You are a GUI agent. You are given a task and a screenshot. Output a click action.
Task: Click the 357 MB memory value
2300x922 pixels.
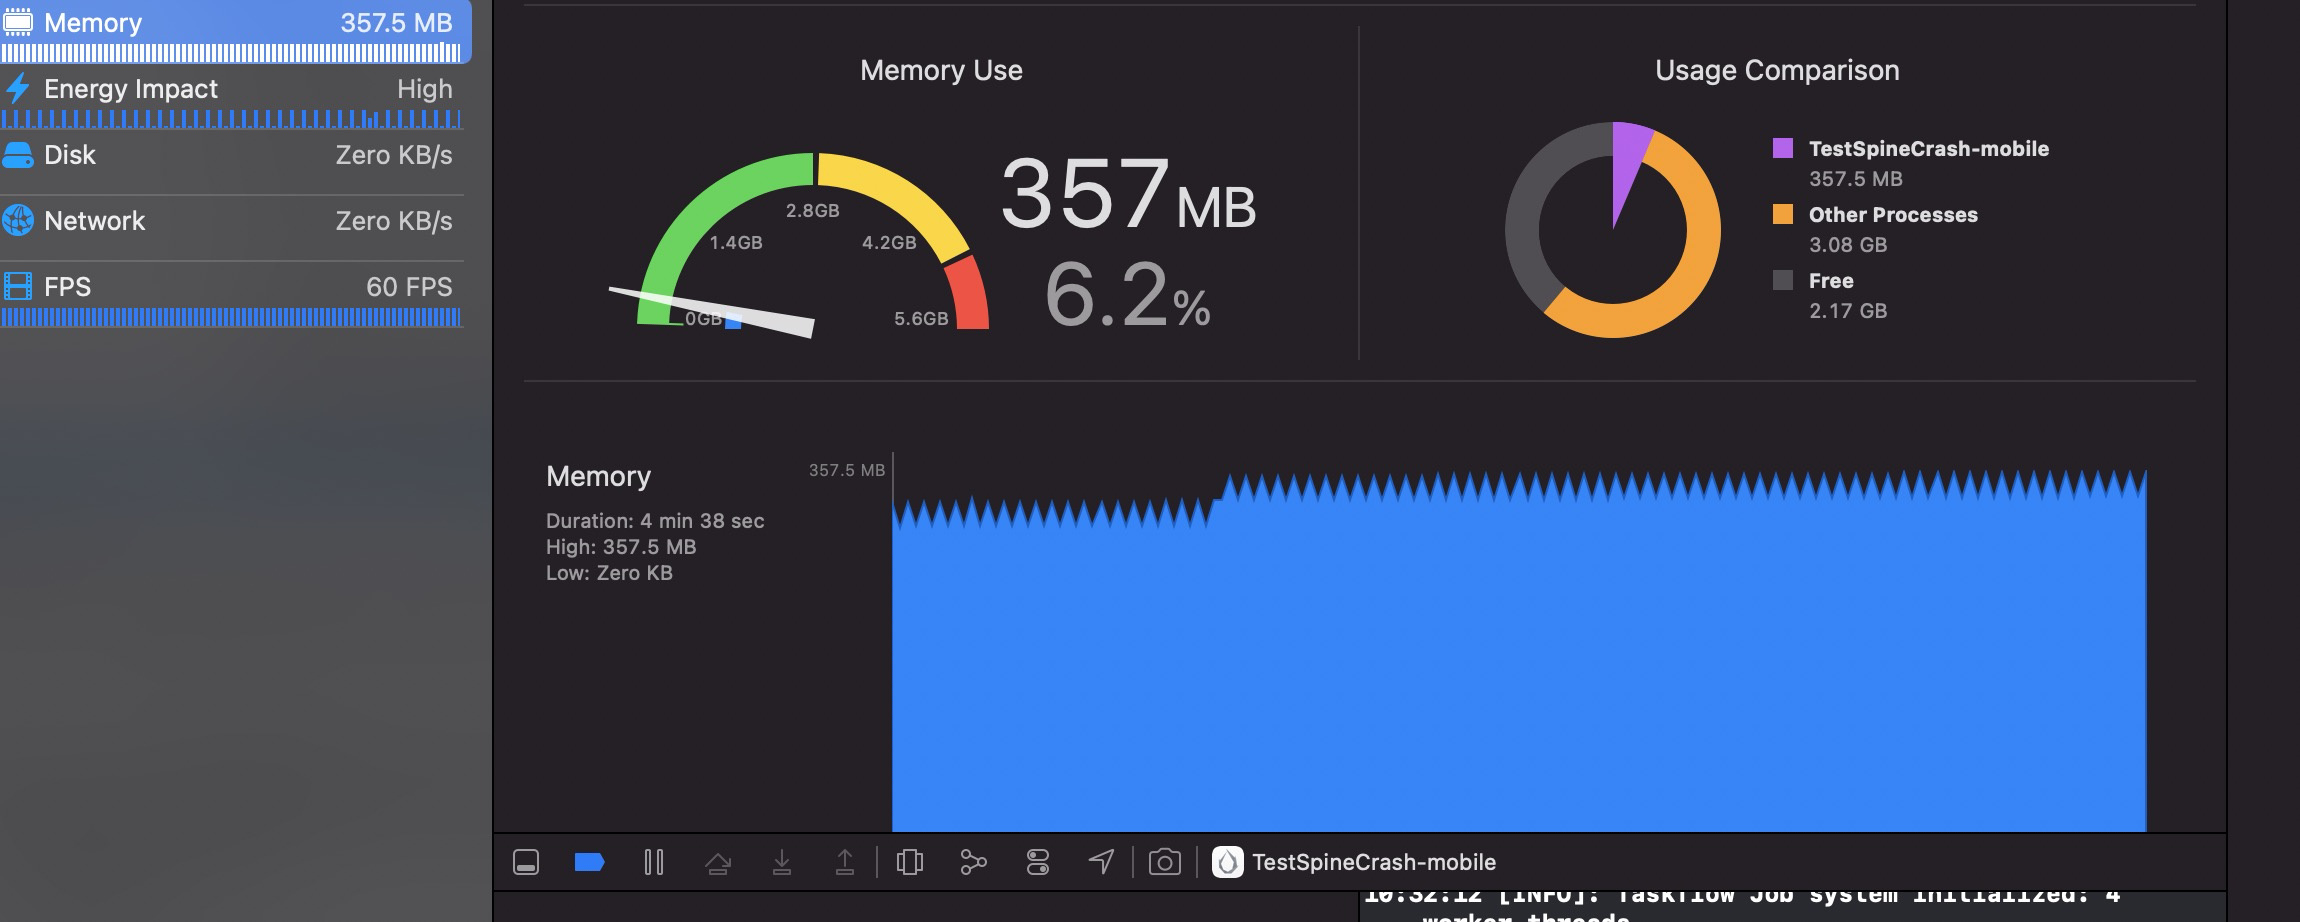tap(1128, 194)
